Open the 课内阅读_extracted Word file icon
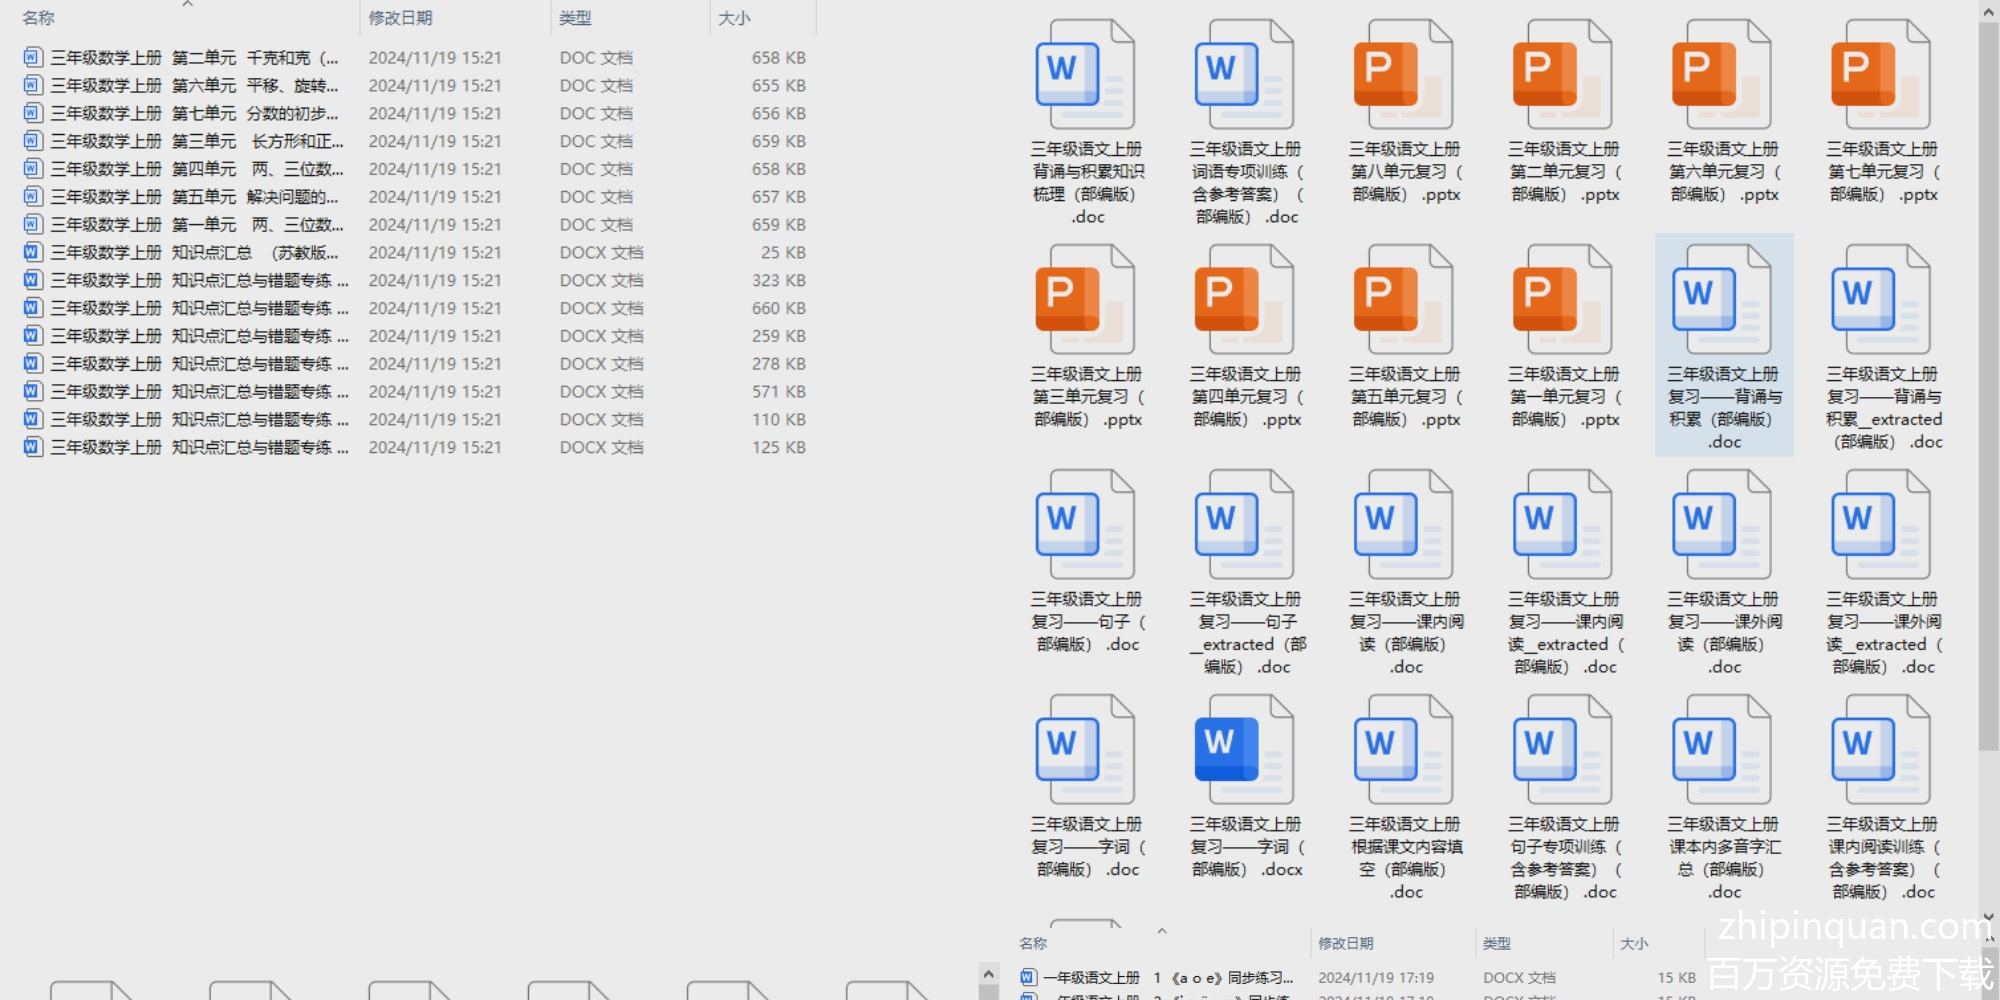This screenshot has width=2000, height=1000. tap(1563, 525)
